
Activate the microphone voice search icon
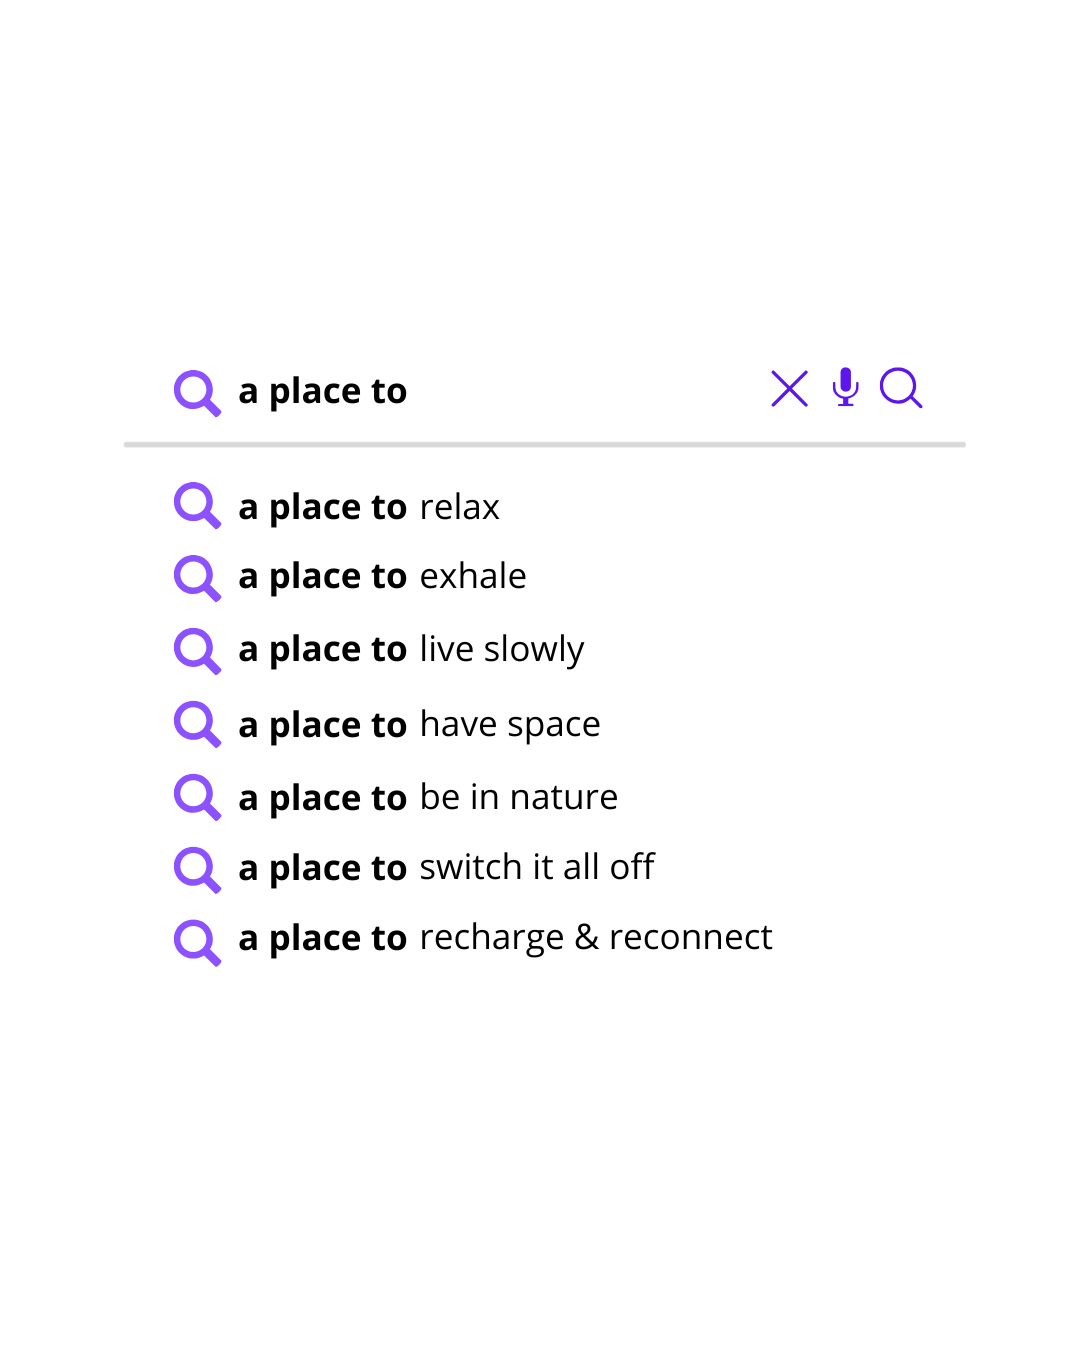coord(846,387)
